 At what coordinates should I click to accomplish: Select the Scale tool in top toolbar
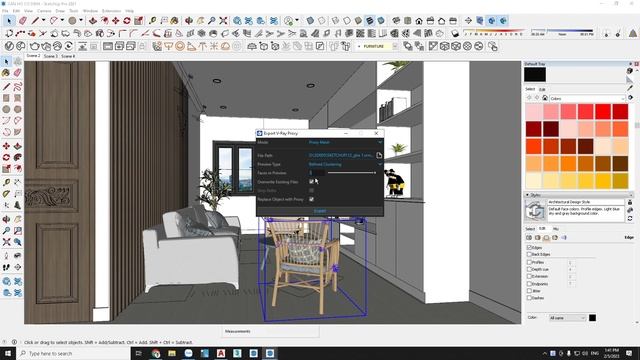[139, 20]
